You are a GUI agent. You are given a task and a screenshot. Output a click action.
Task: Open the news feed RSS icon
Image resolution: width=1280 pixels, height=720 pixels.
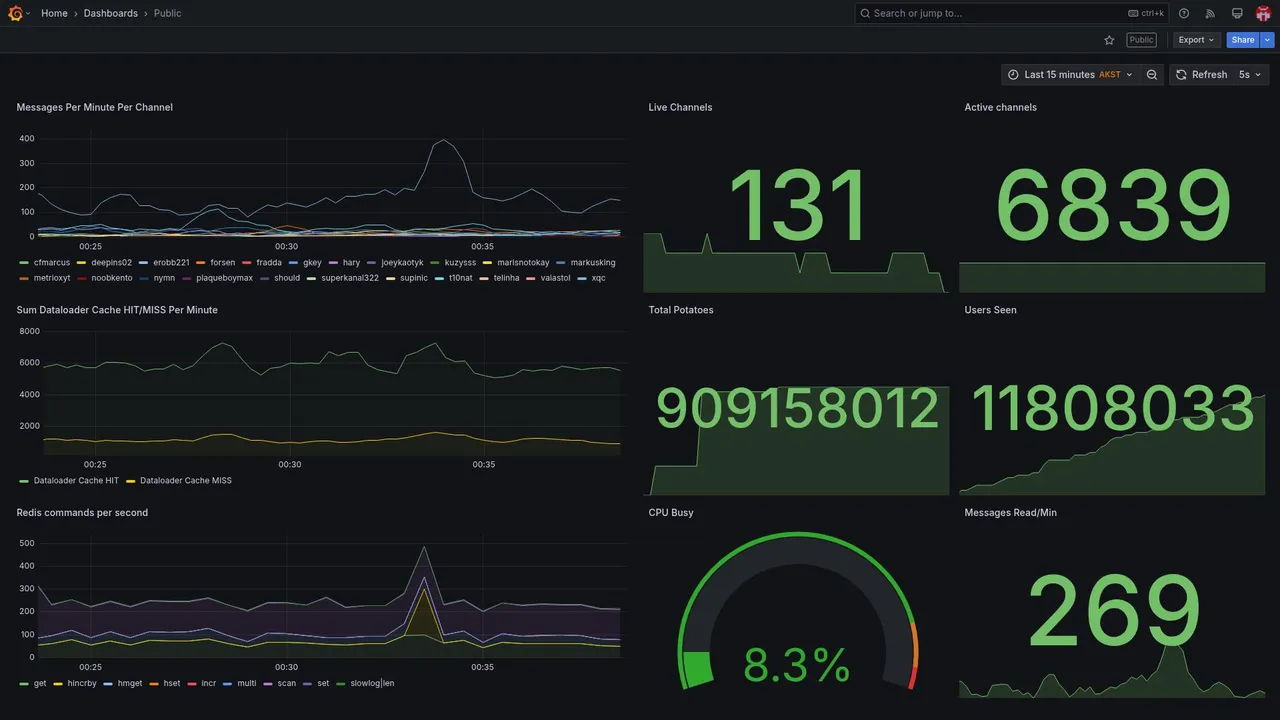click(x=1210, y=13)
